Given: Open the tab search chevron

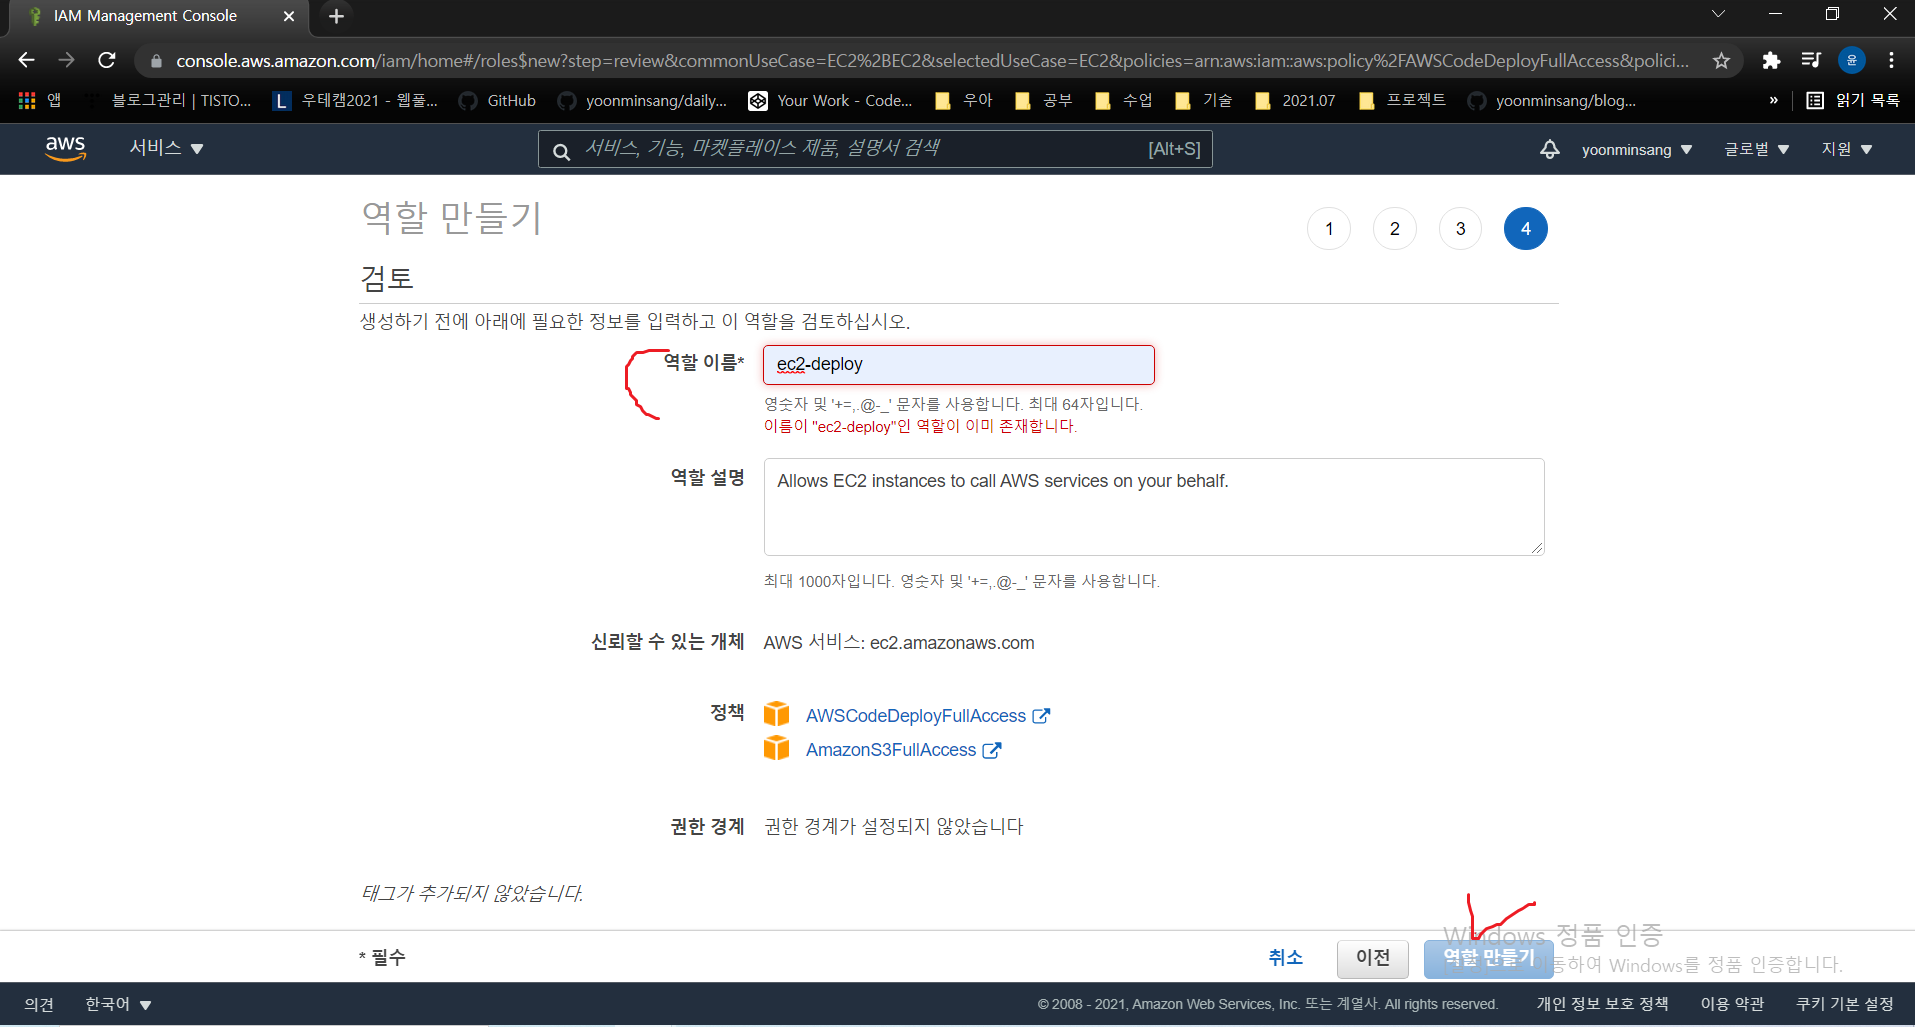Looking at the screenshot, I should (1718, 14).
